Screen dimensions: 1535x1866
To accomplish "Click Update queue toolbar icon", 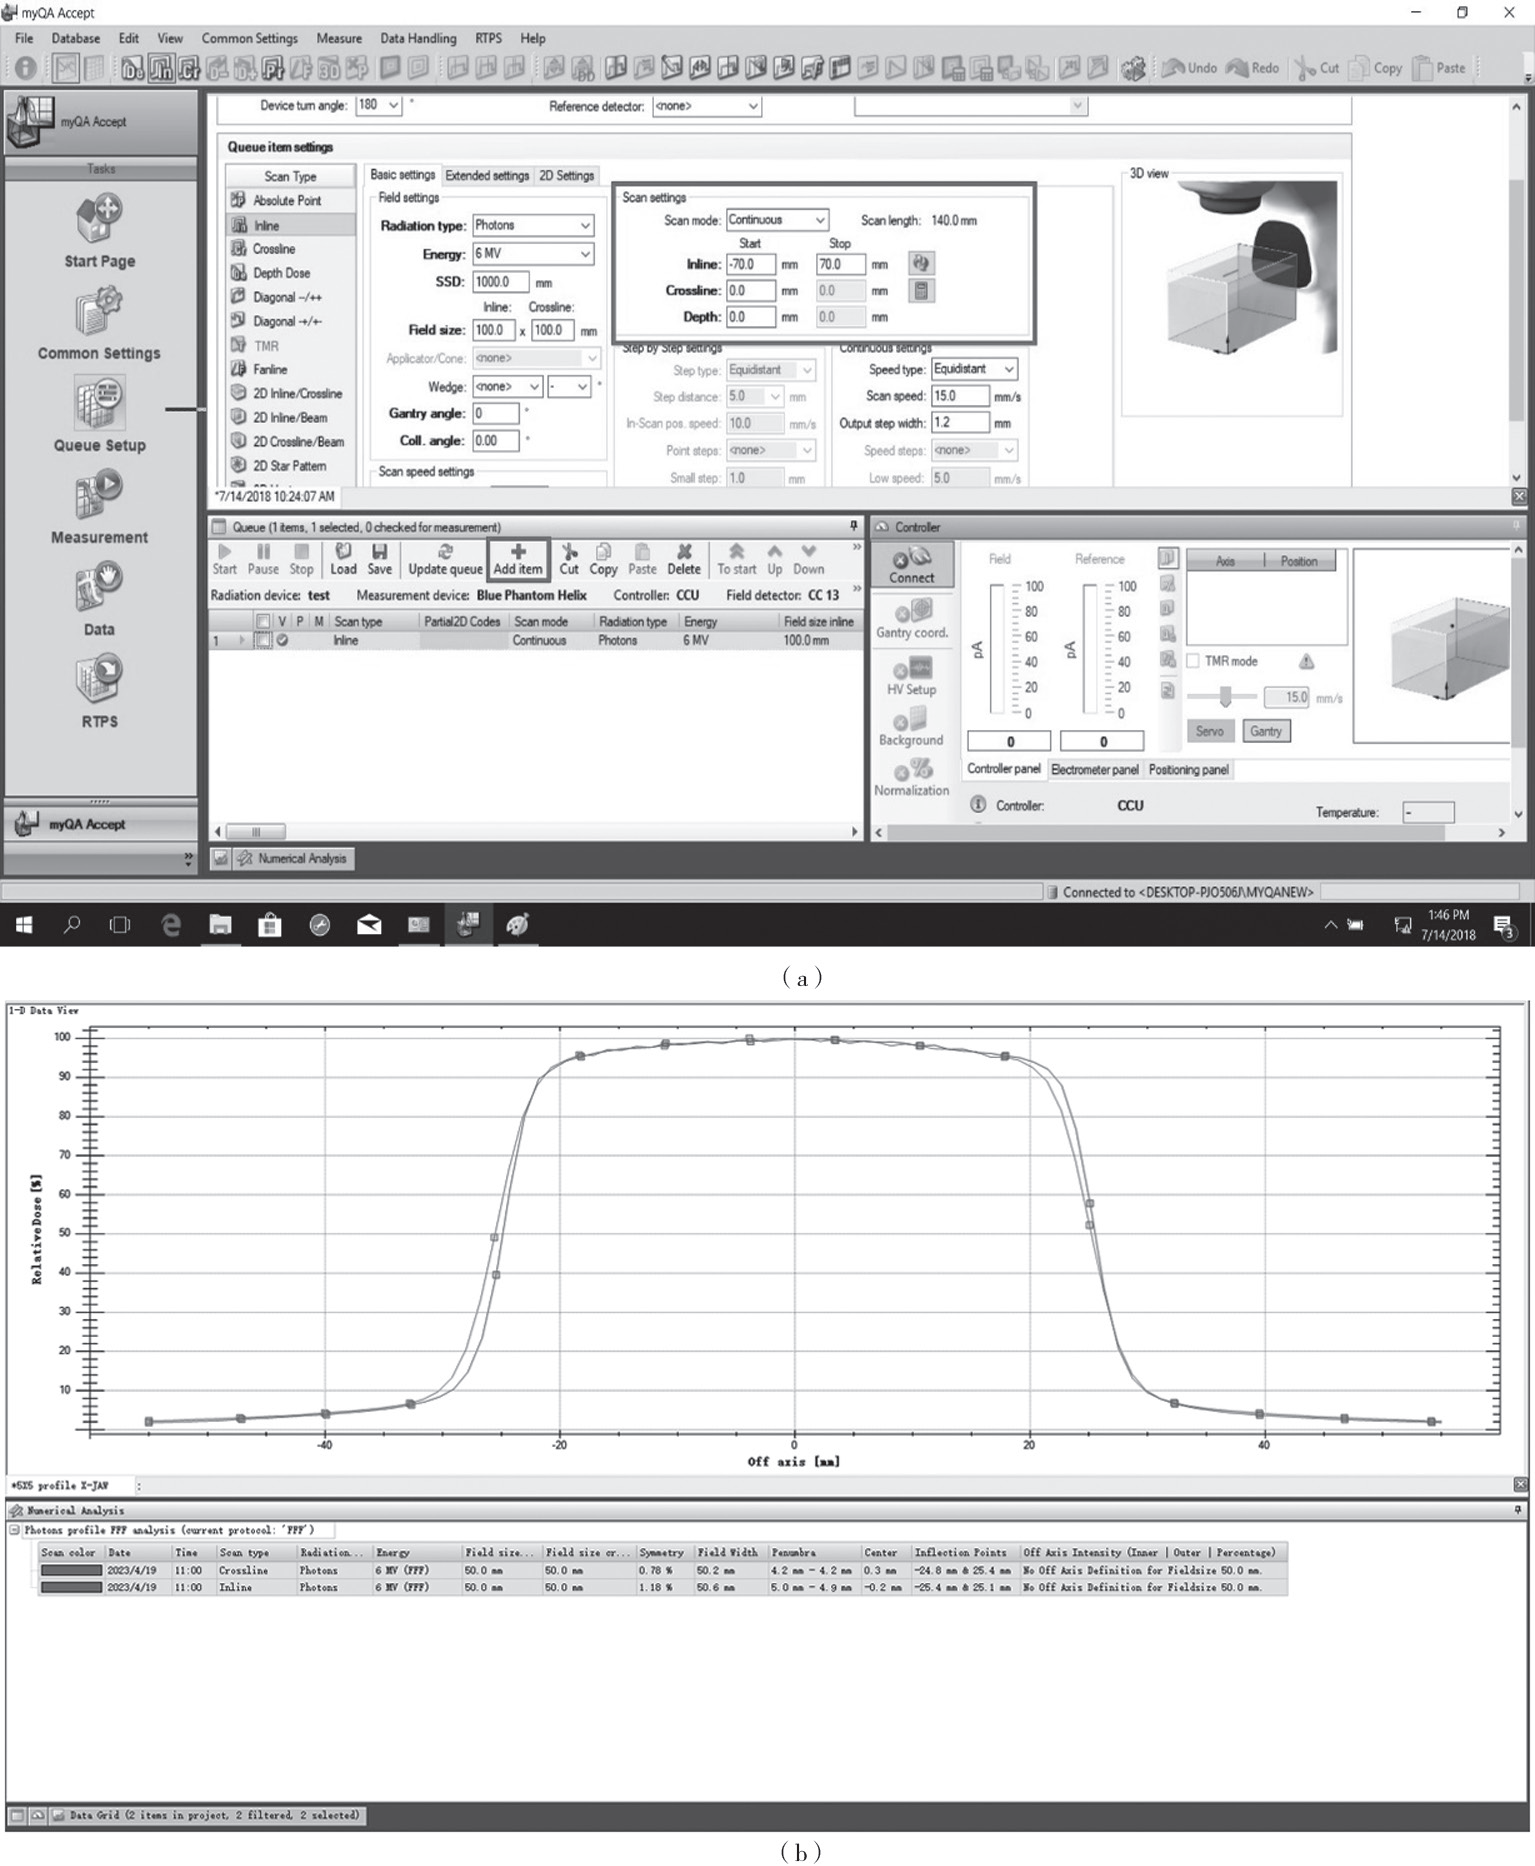I will point(445,559).
